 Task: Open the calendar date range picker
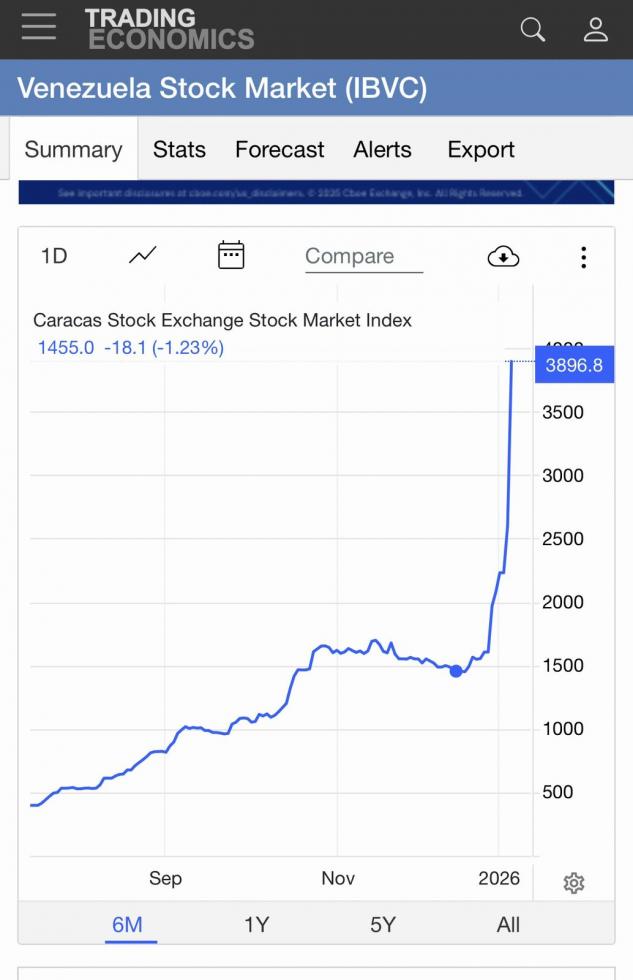(231, 256)
